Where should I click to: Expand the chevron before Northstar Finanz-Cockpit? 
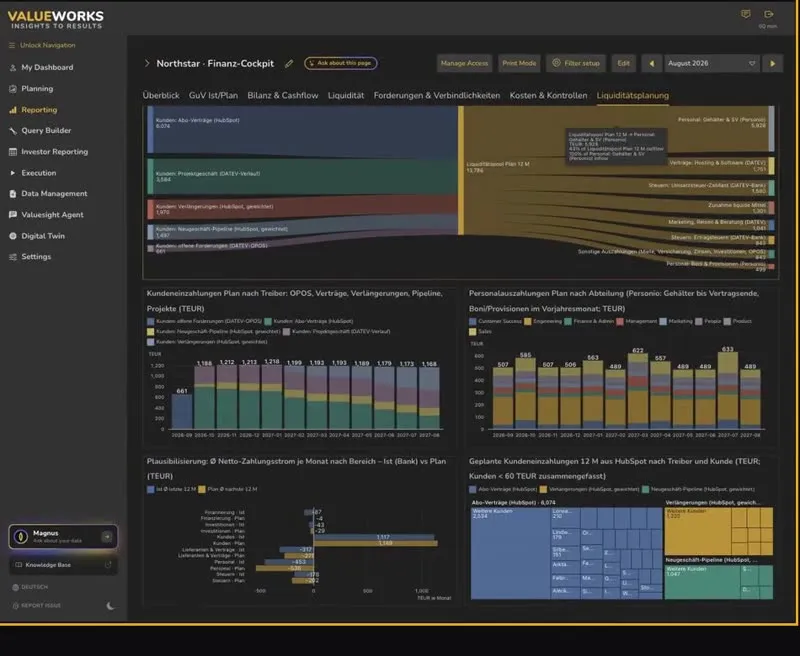[x=147, y=63]
